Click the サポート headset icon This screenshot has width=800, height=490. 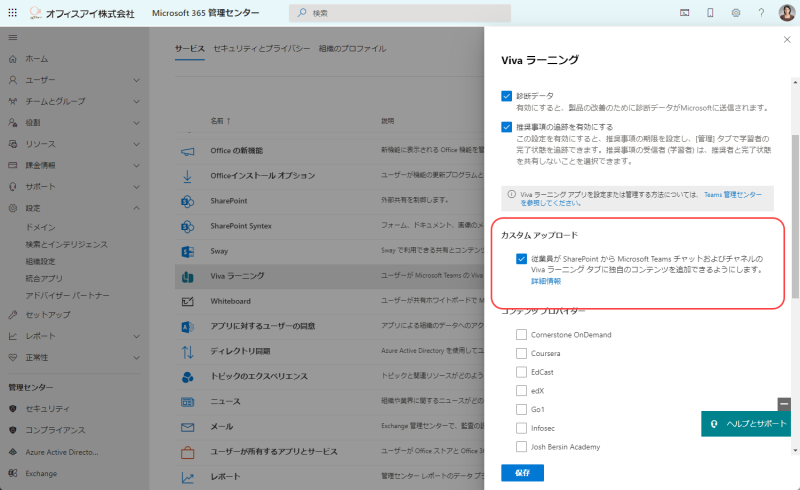[13, 187]
